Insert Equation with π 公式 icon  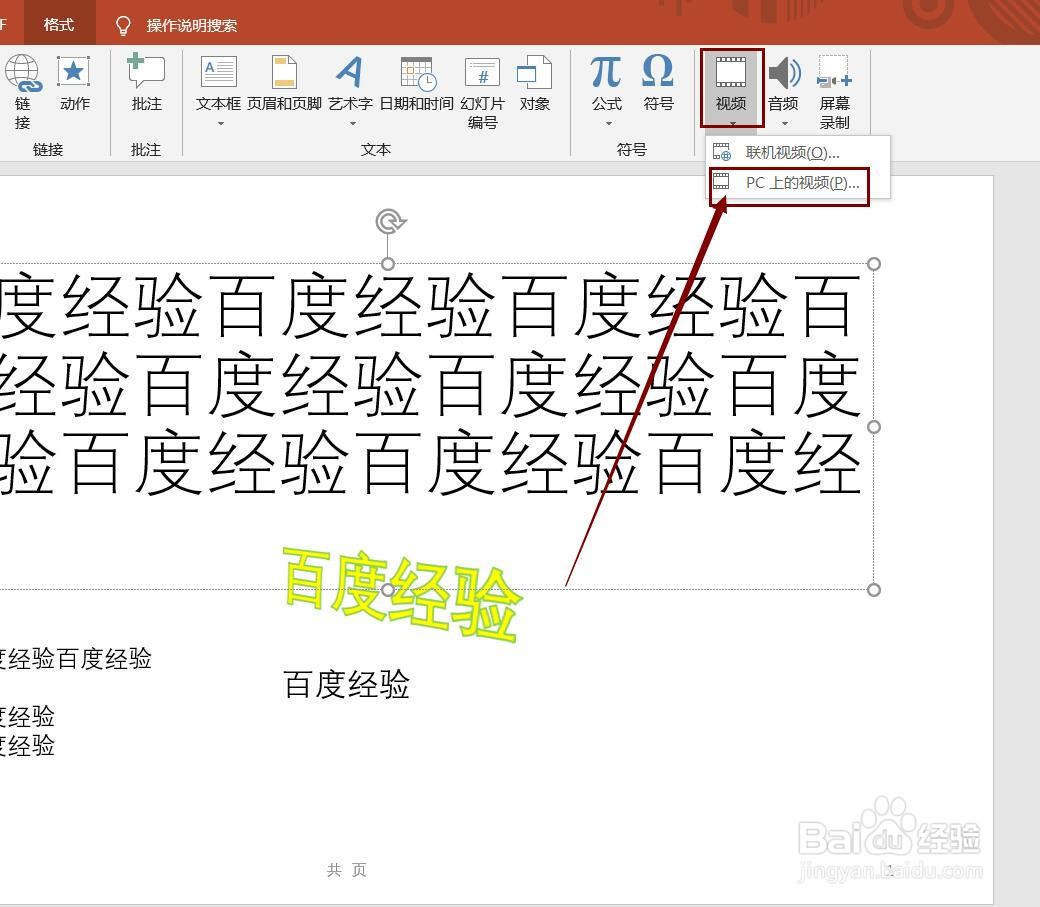(x=606, y=72)
